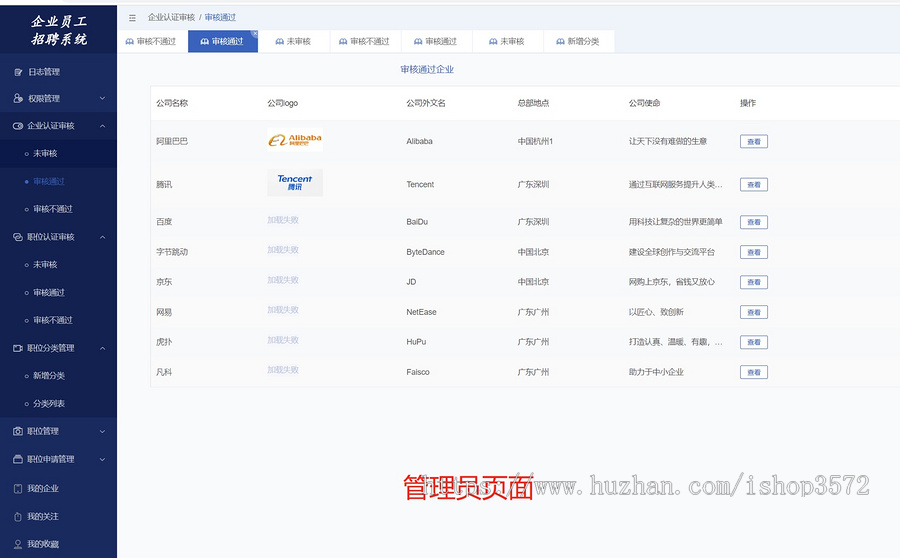The height and width of the screenshot is (558, 900).
Task: Click 查看 for 虎扑
Action: [x=754, y=342]
